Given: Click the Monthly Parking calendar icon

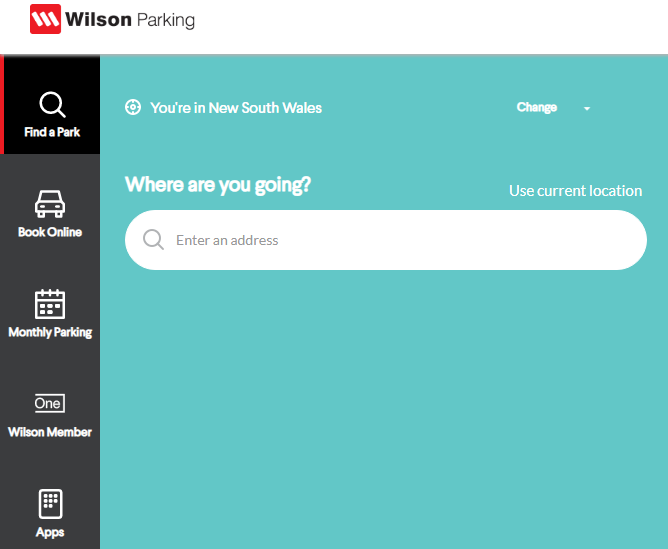Looking at the screenshot, I should pos(50,304).
